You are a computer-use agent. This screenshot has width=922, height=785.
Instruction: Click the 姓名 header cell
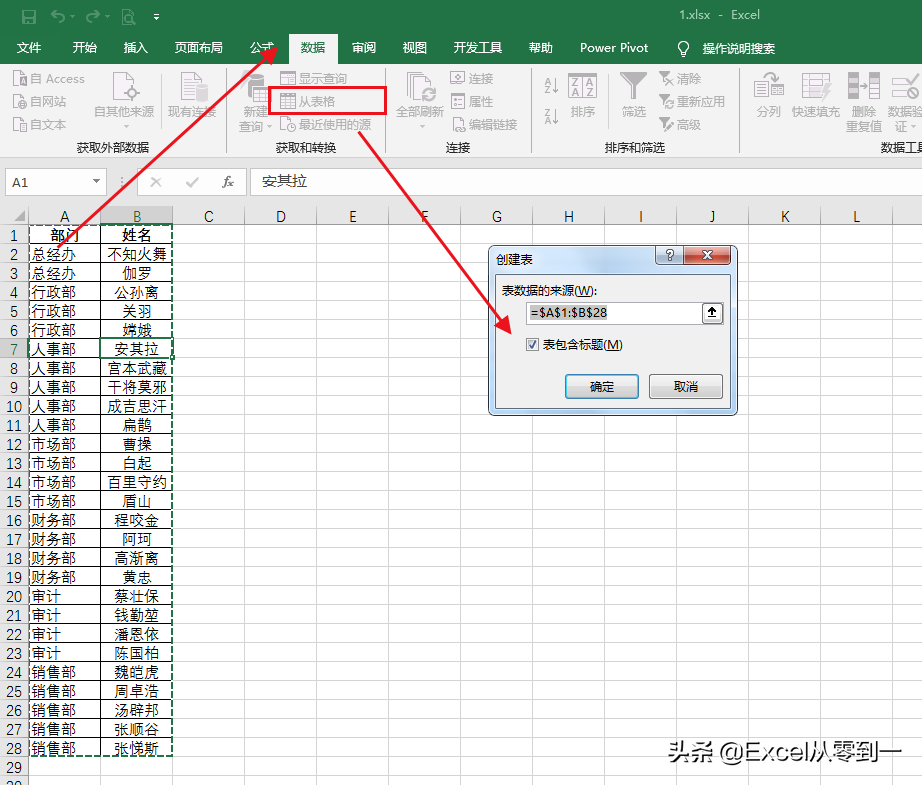[x=136, y=235]
